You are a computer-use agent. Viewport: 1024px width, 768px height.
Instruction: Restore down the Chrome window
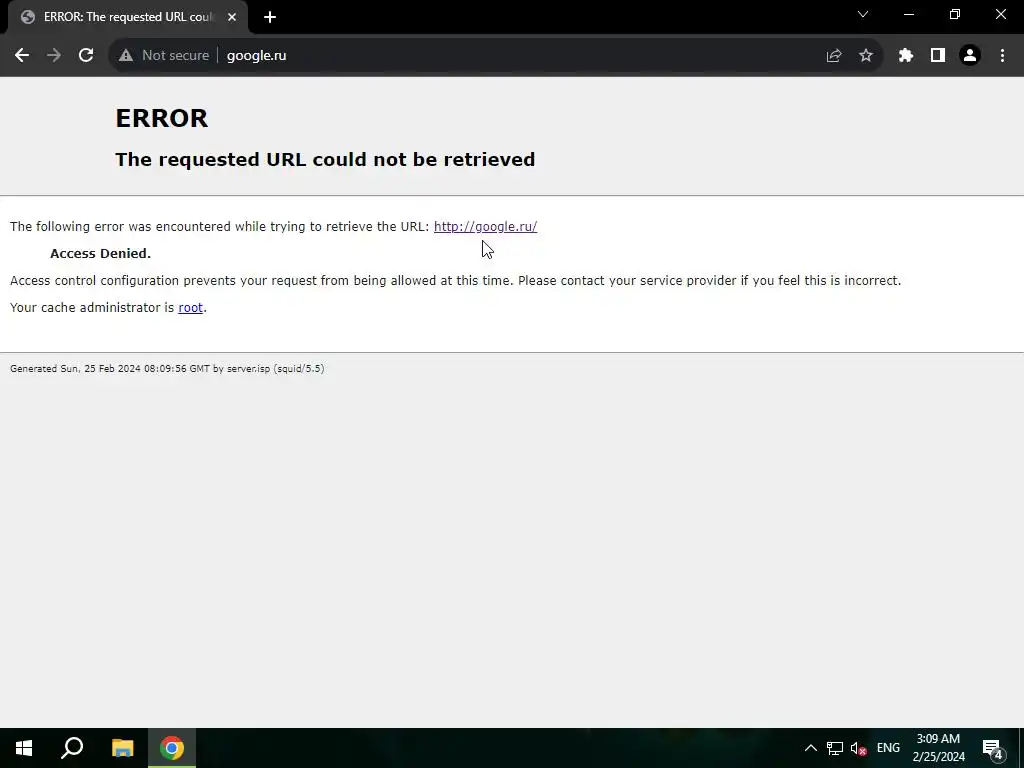[x=955, y=14]
